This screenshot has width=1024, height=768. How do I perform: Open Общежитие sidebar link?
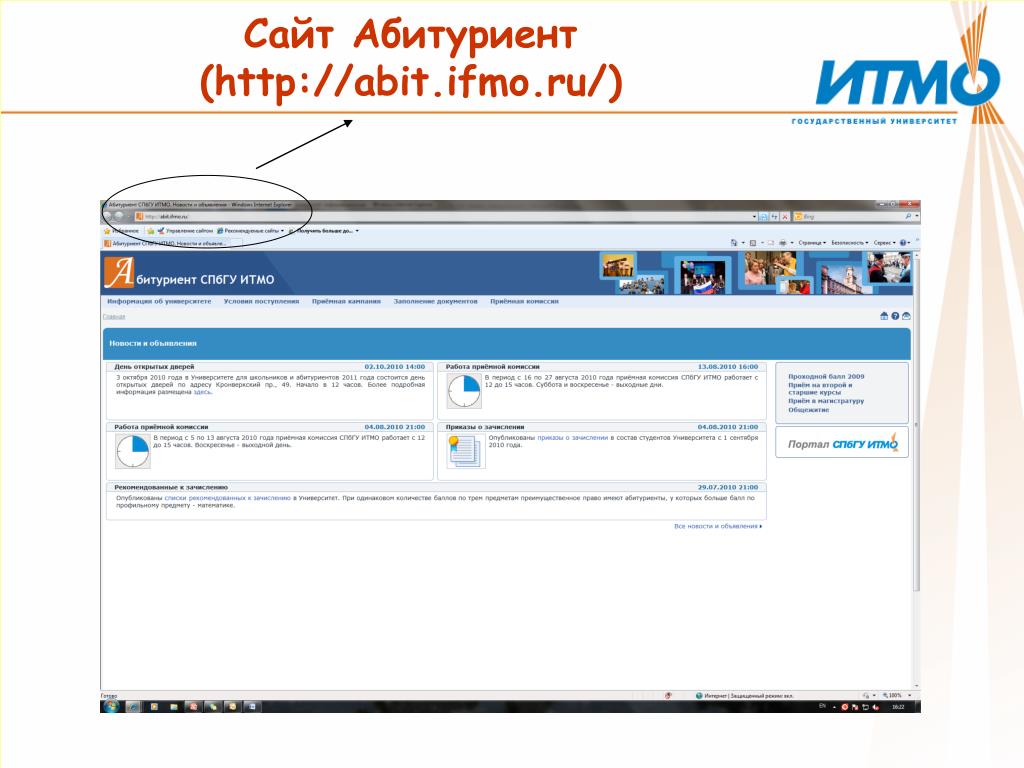808,410
